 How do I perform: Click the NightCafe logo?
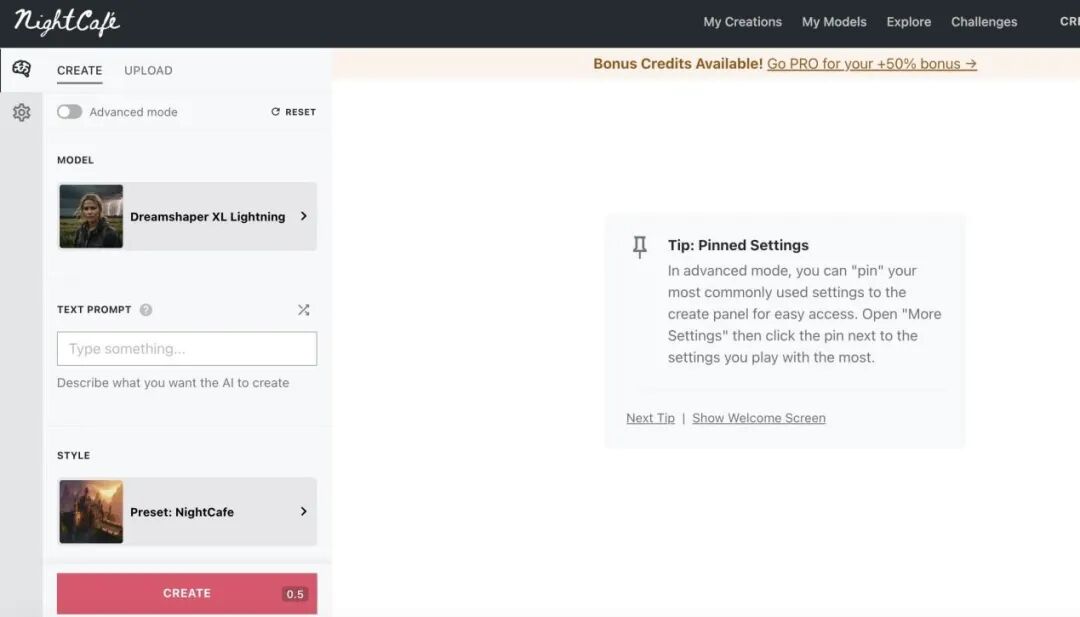[x=67, y=22]
